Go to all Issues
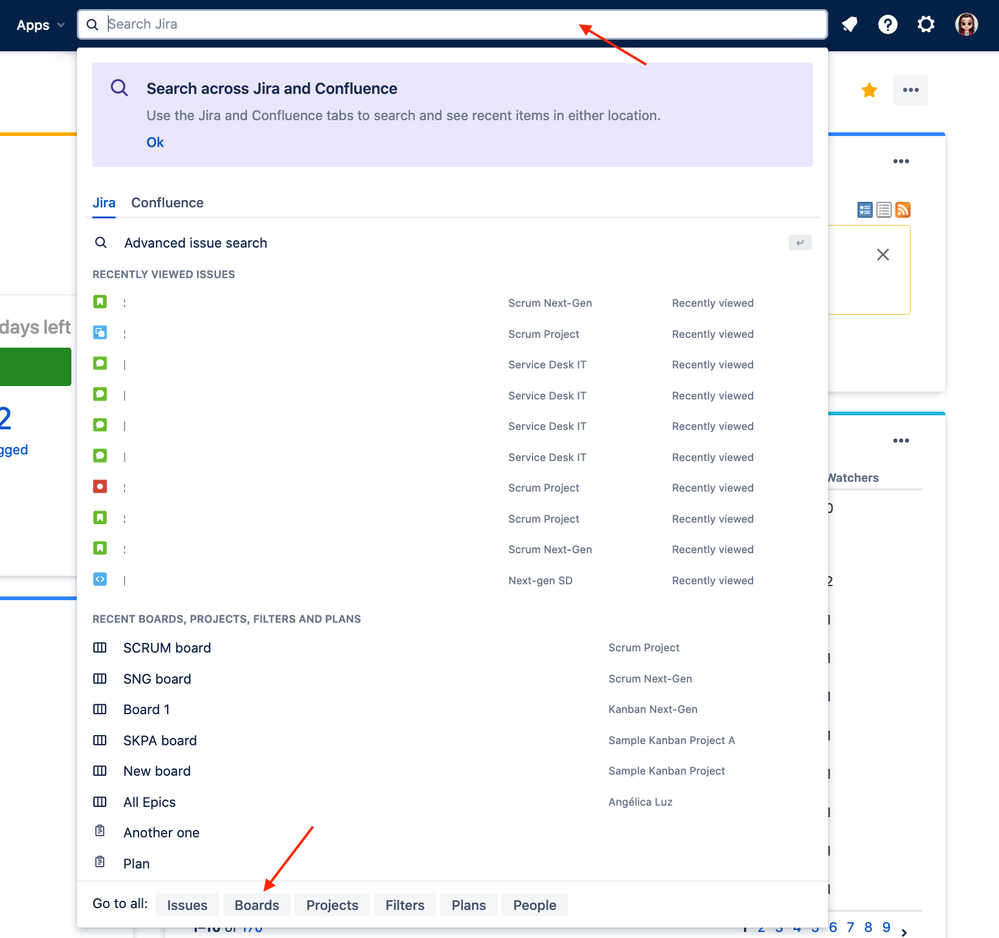This screenshot has height=938, width=999. tap(187, 905)
